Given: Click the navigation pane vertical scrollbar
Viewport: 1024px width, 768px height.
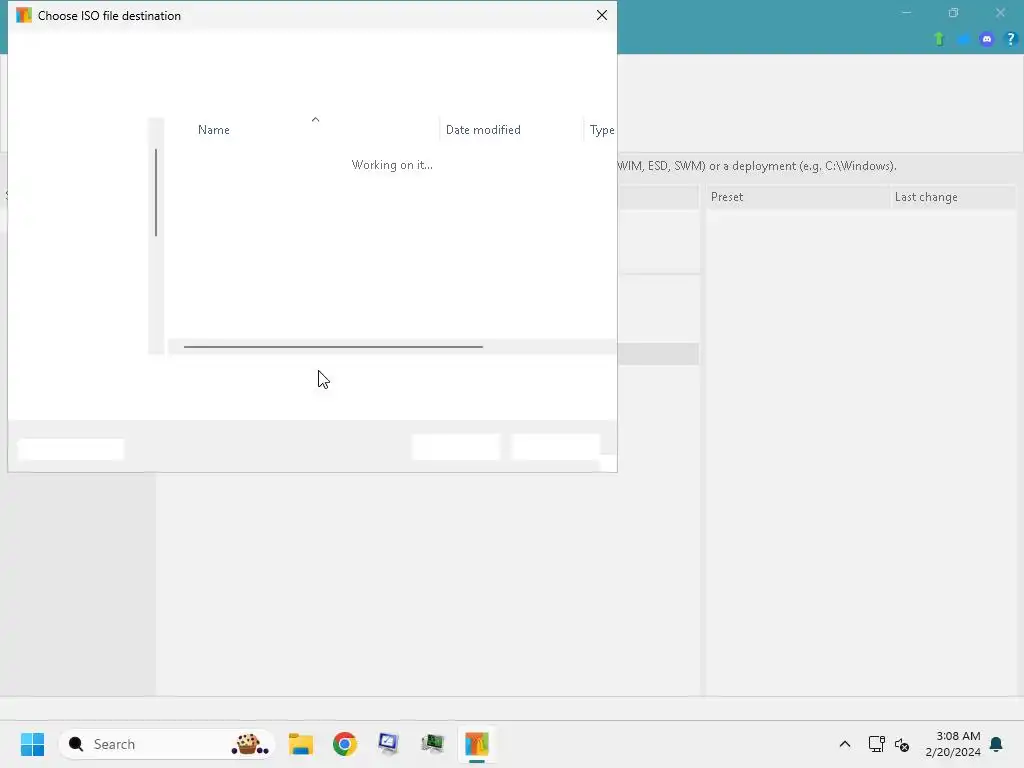Looking at the screenshot, I should point(155,192).
